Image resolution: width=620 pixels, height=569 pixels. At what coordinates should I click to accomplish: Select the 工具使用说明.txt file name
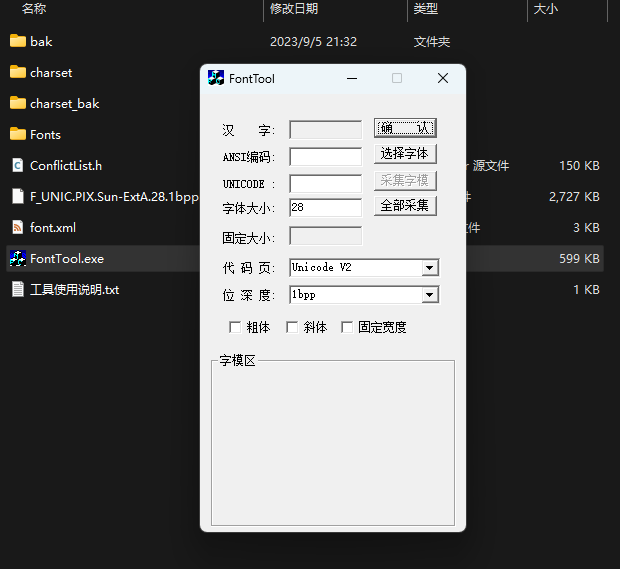[x=74, y=289]
